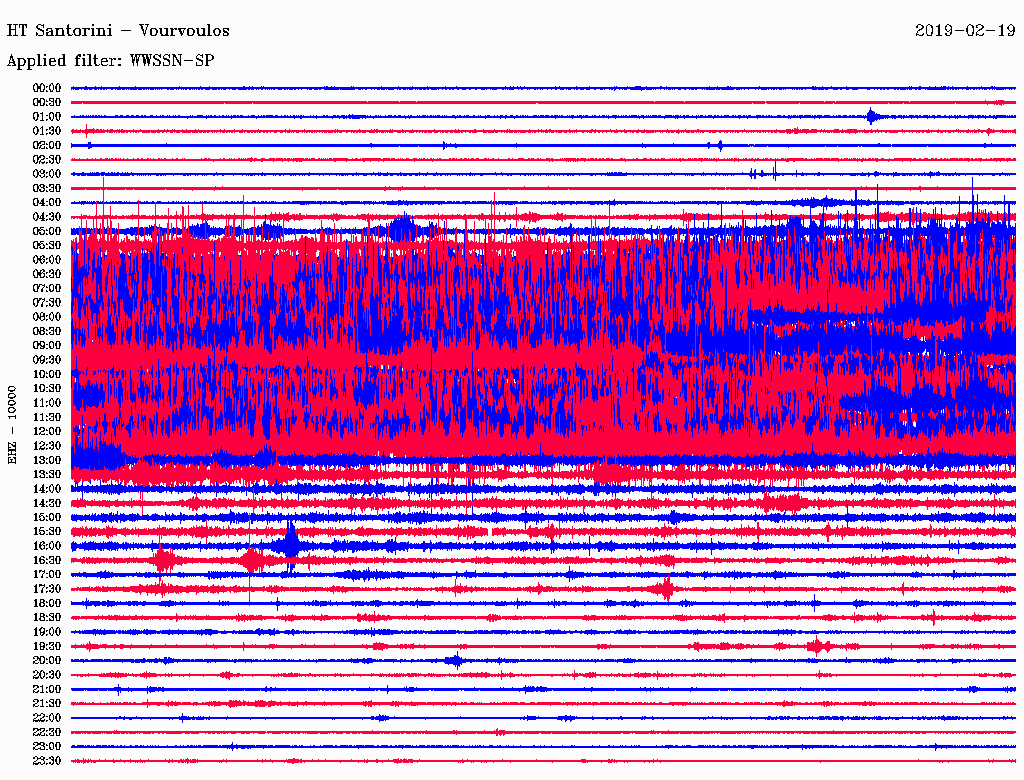
Task: Click the 'Applied filter: WWSSN-SP' text
Action: tap(110, 61)
